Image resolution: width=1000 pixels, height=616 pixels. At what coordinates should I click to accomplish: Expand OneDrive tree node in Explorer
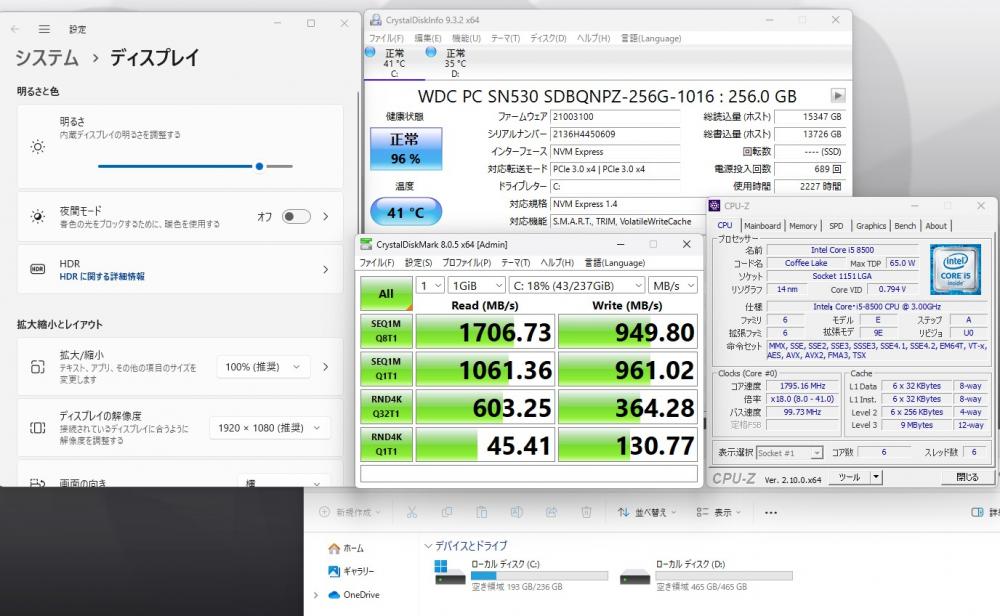(316, 595)
